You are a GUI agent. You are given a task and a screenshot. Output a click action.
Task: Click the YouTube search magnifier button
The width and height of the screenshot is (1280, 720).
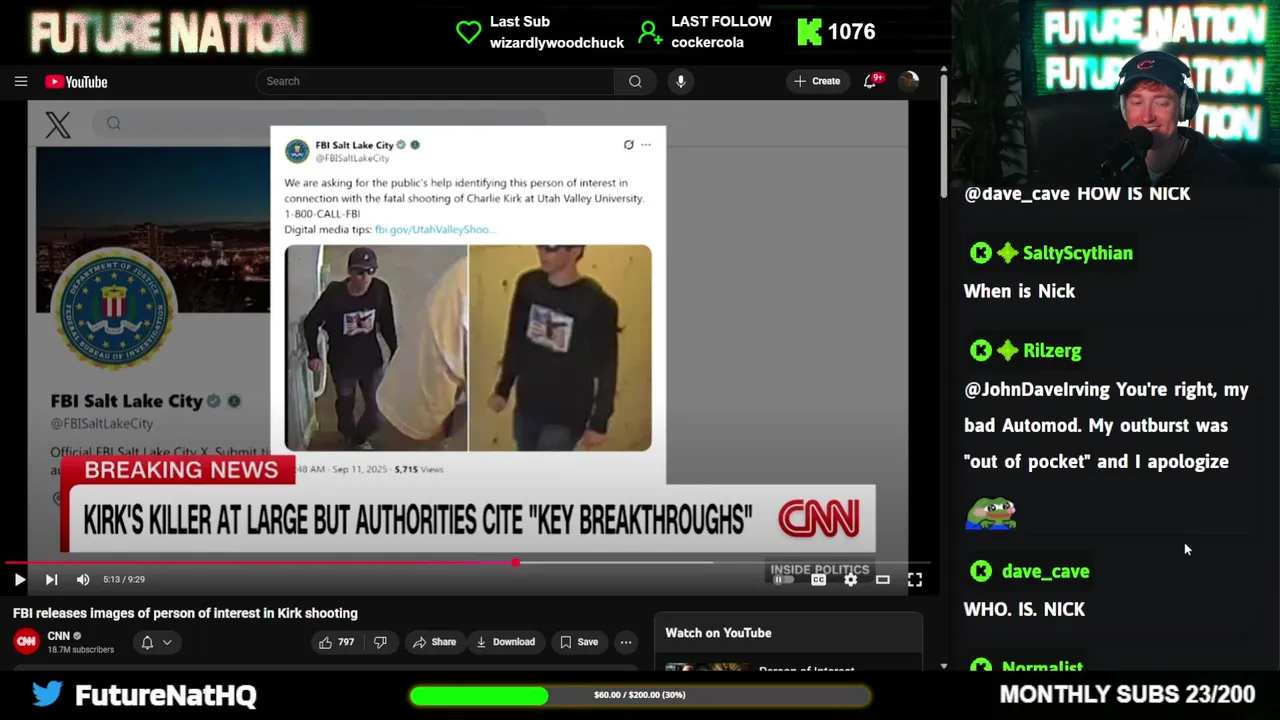[635, 82]
